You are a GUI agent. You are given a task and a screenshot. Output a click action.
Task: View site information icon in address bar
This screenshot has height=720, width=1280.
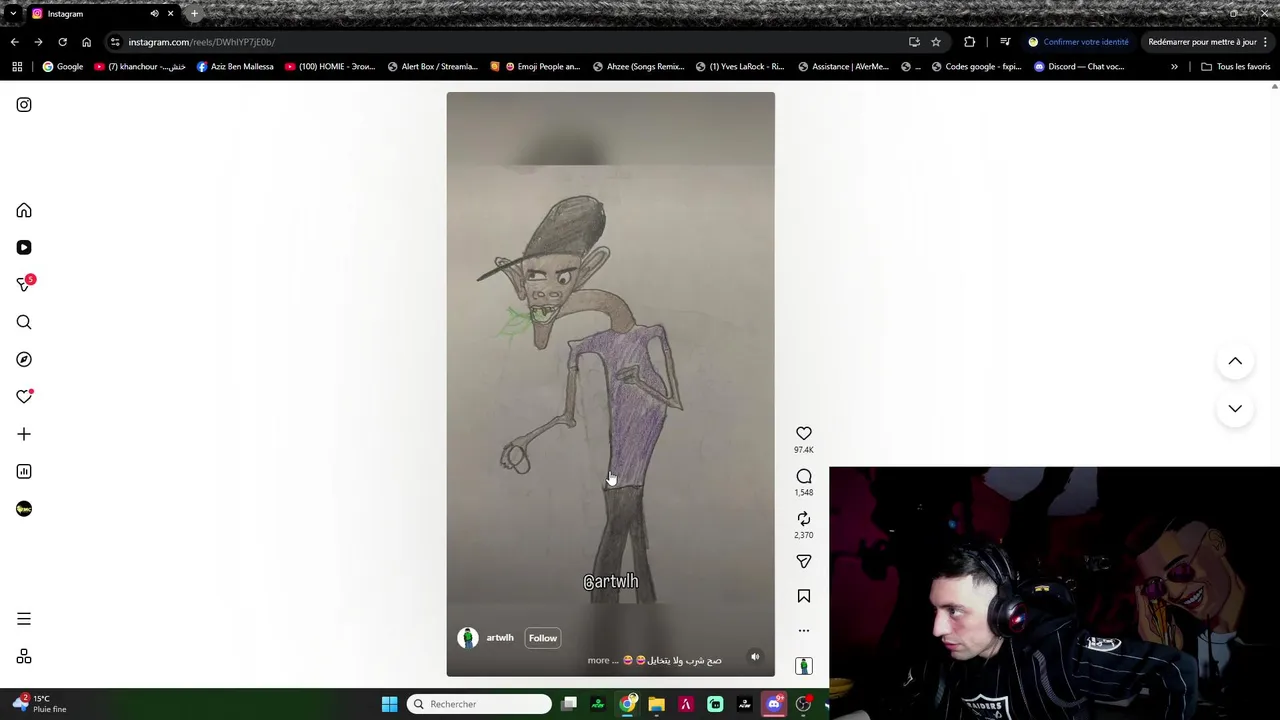coord(115,42)
